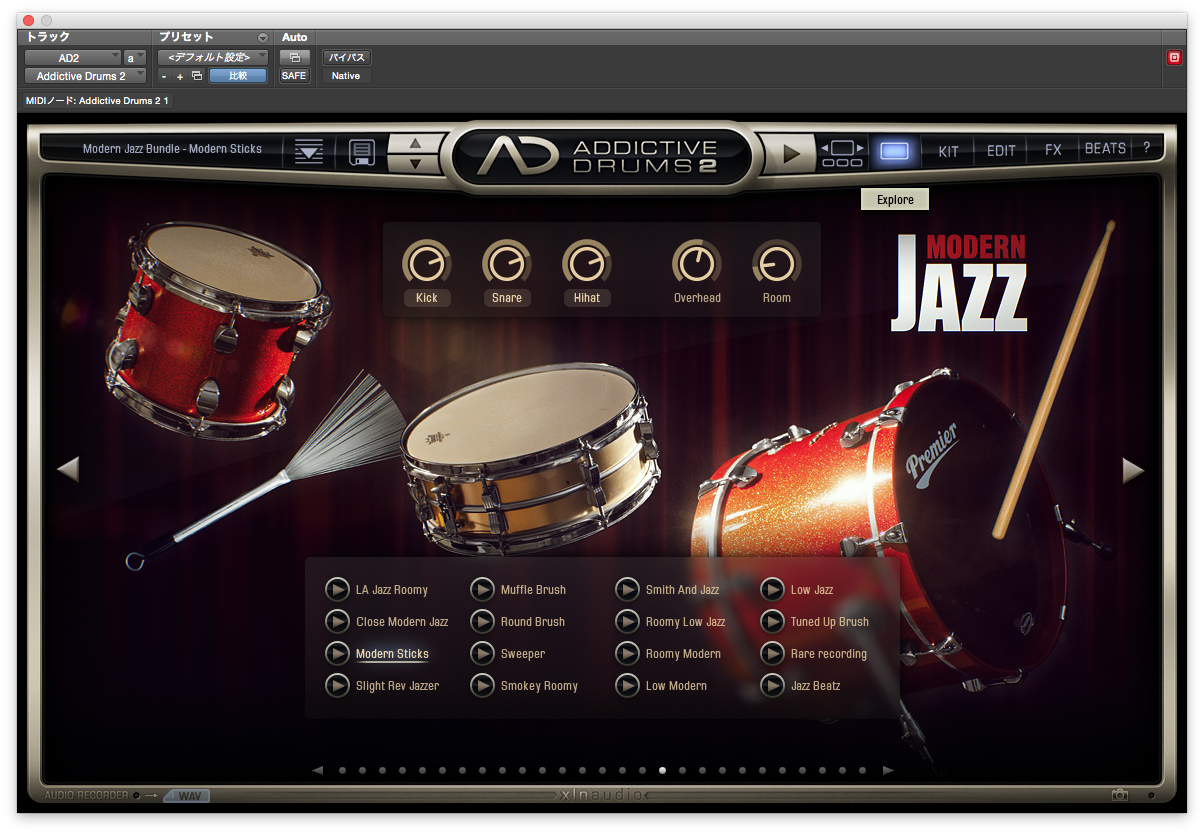1204x834 pixels.
Task: Open help with the question mark
Action: (x=1146, y=148)
